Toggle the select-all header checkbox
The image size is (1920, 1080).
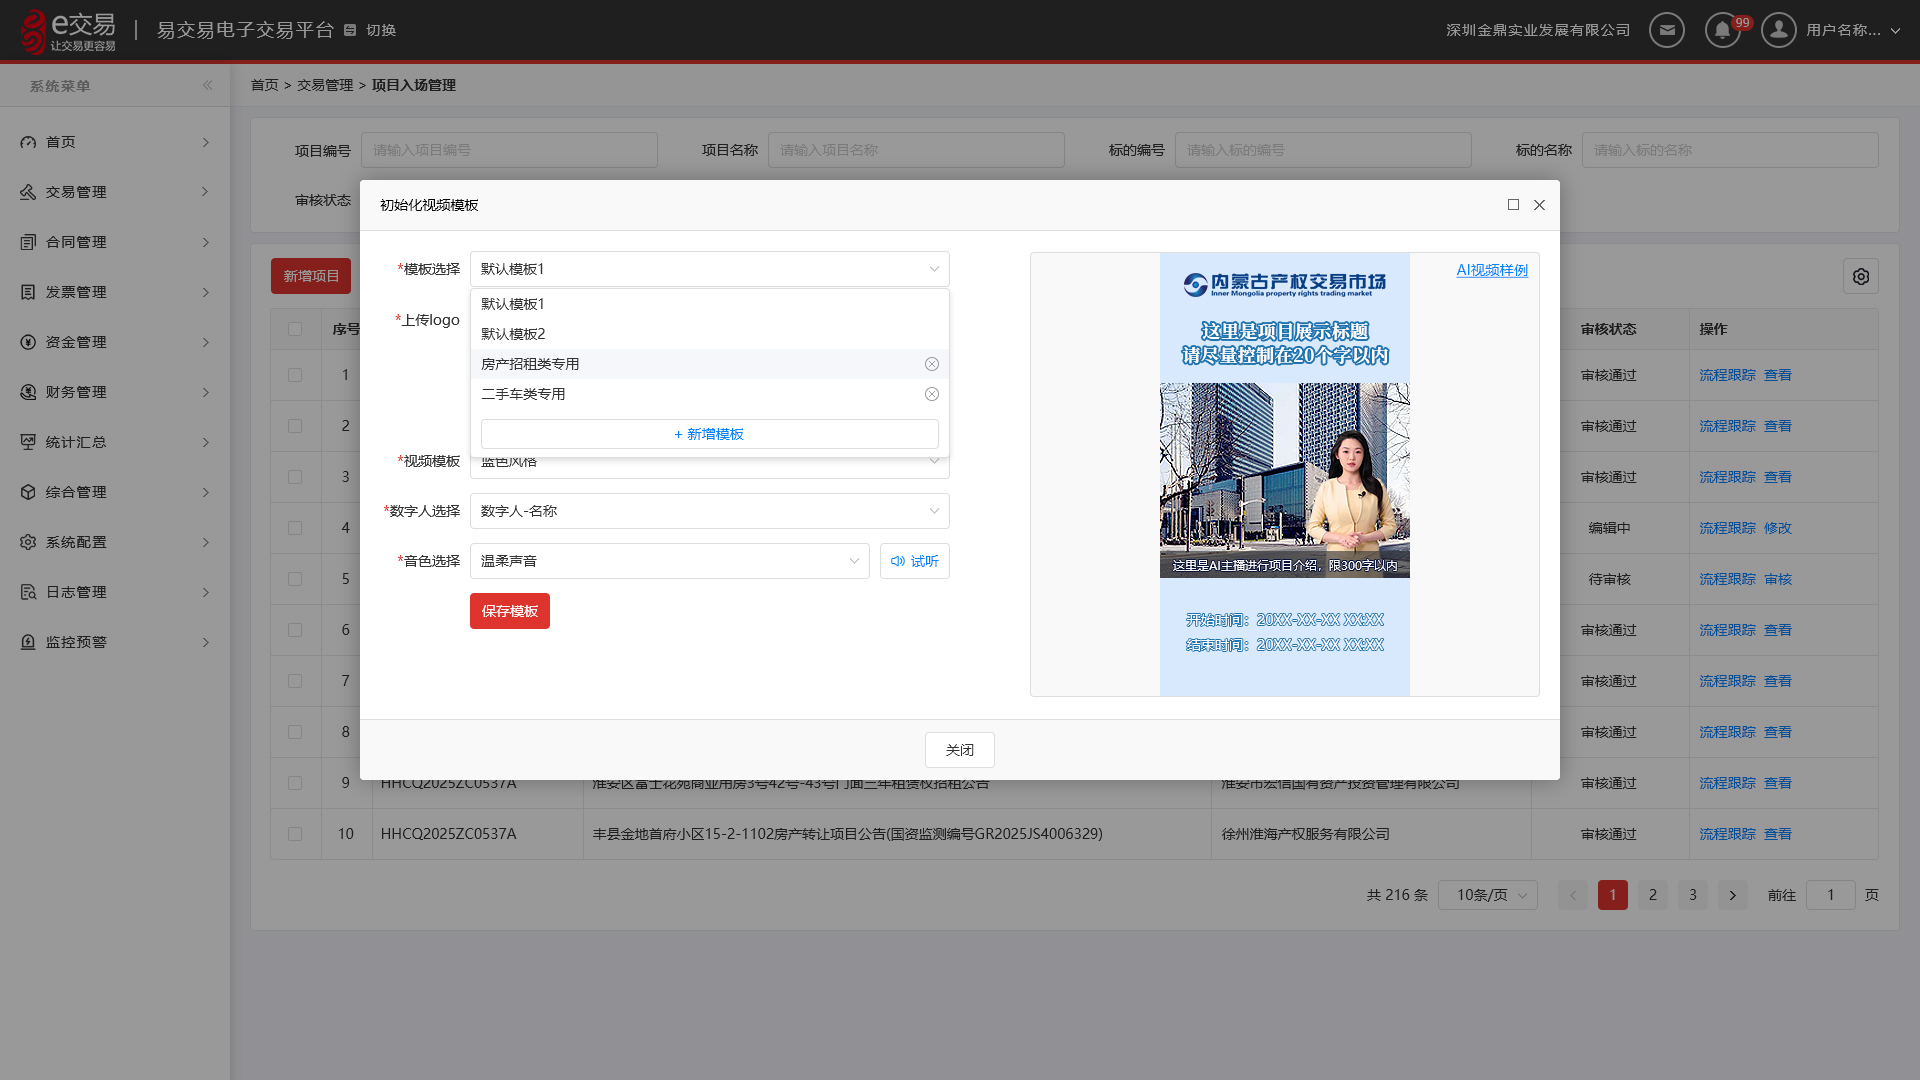pos(295,329)
